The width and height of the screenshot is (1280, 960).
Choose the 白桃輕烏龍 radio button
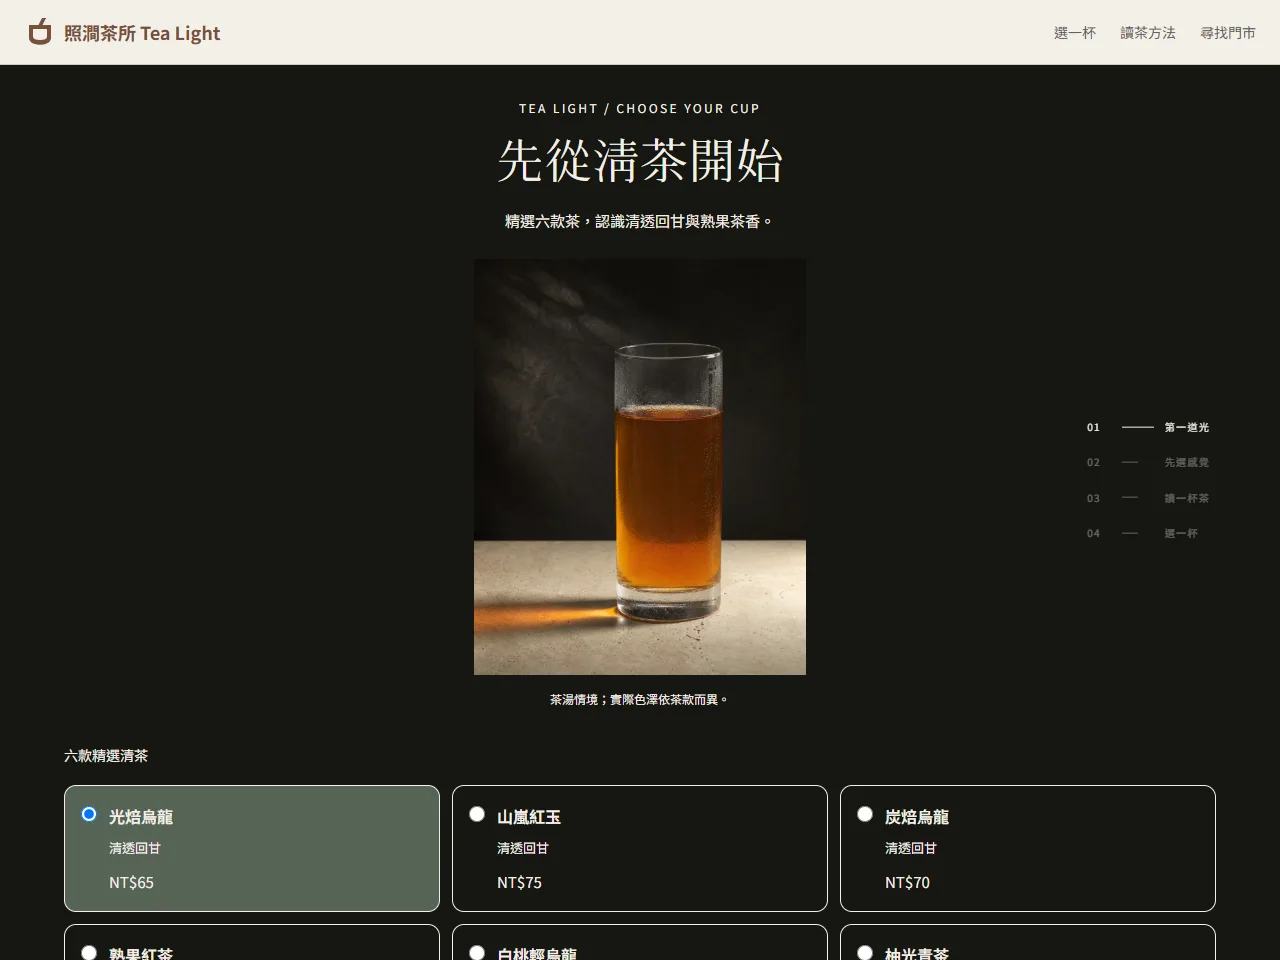477,952
